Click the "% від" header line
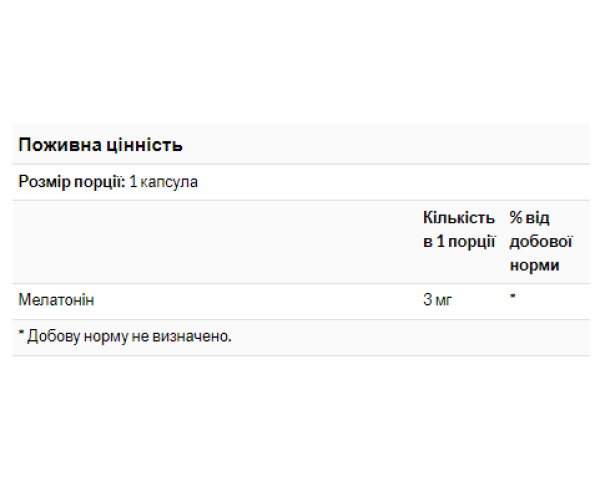The height and width of the screenshot is (500, 600). (x=530, y=218)
